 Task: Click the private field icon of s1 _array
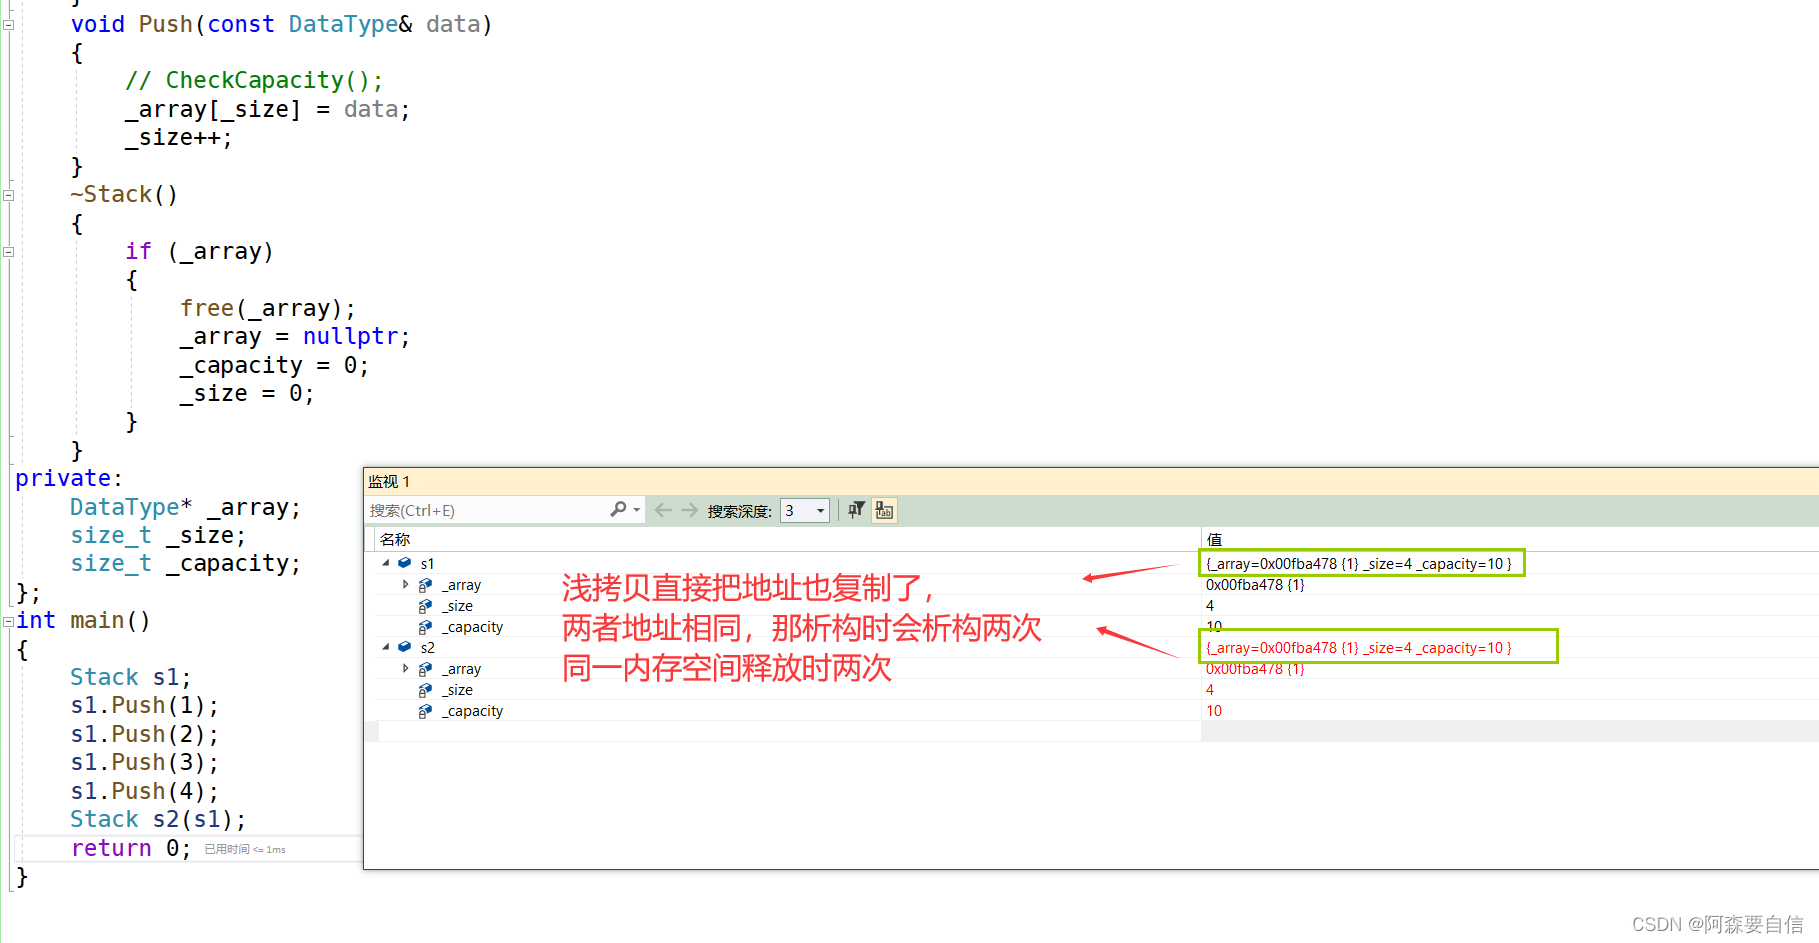425,585
